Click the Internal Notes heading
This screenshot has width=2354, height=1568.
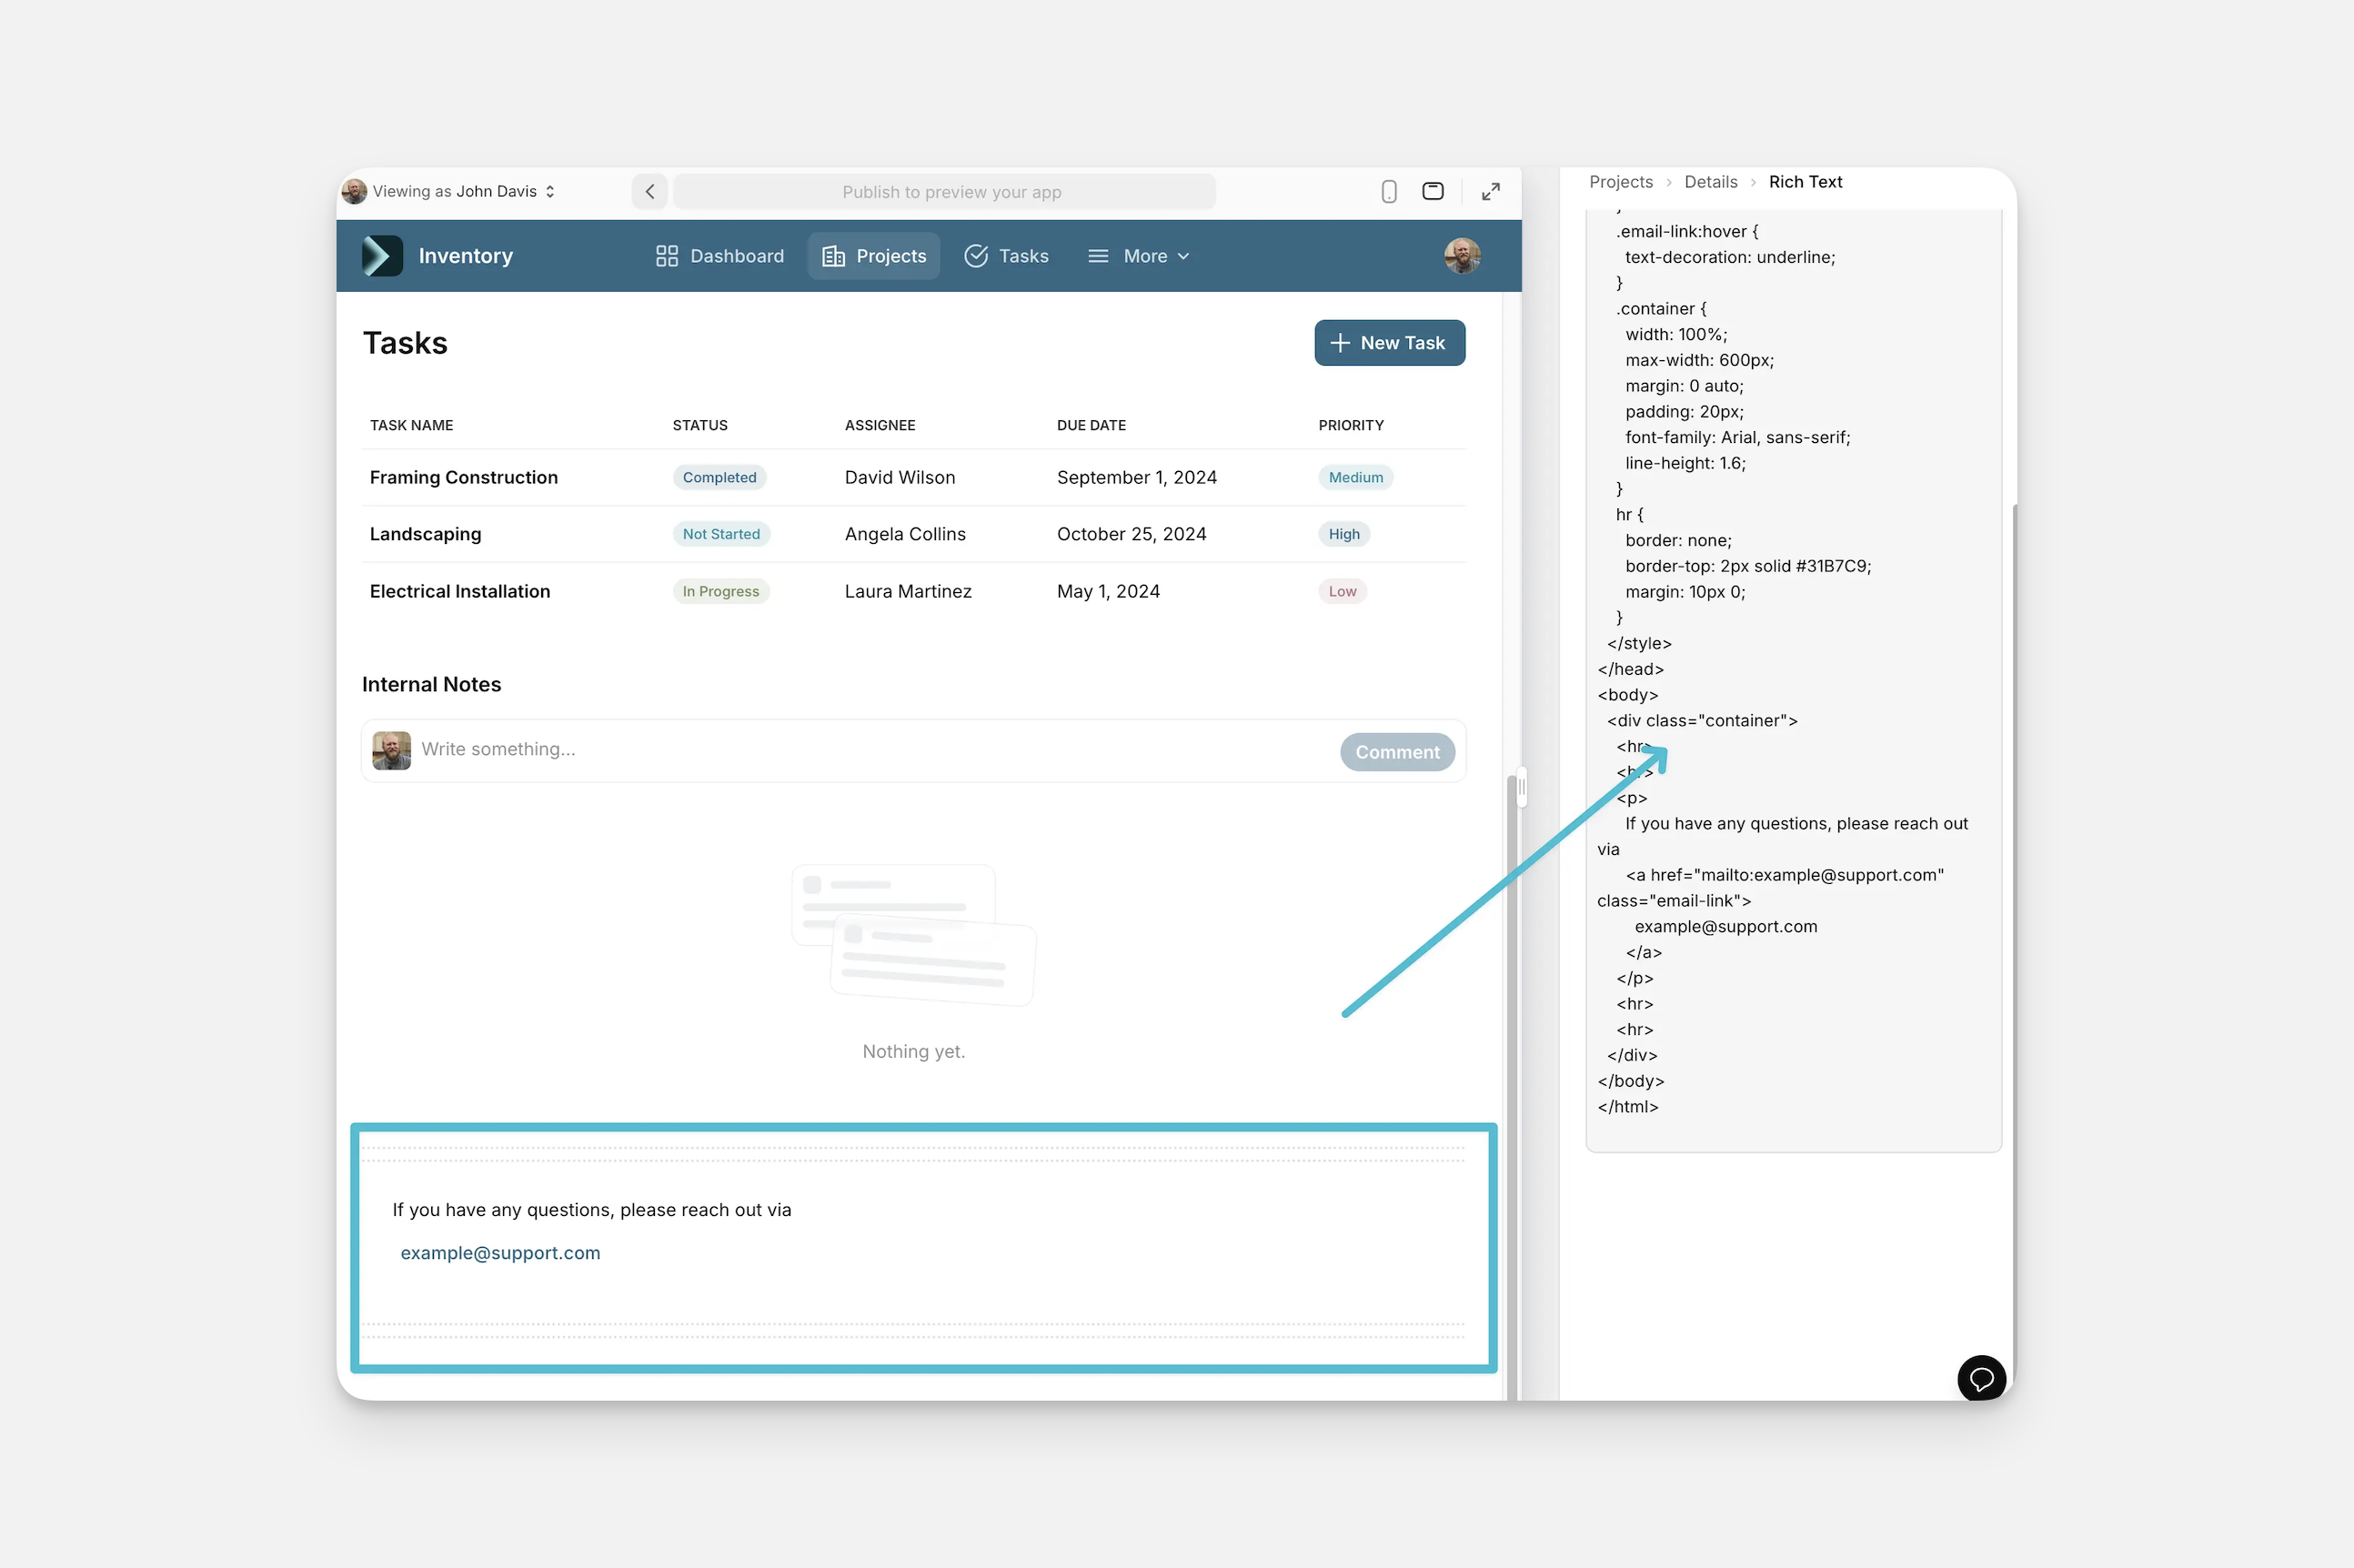431,684
